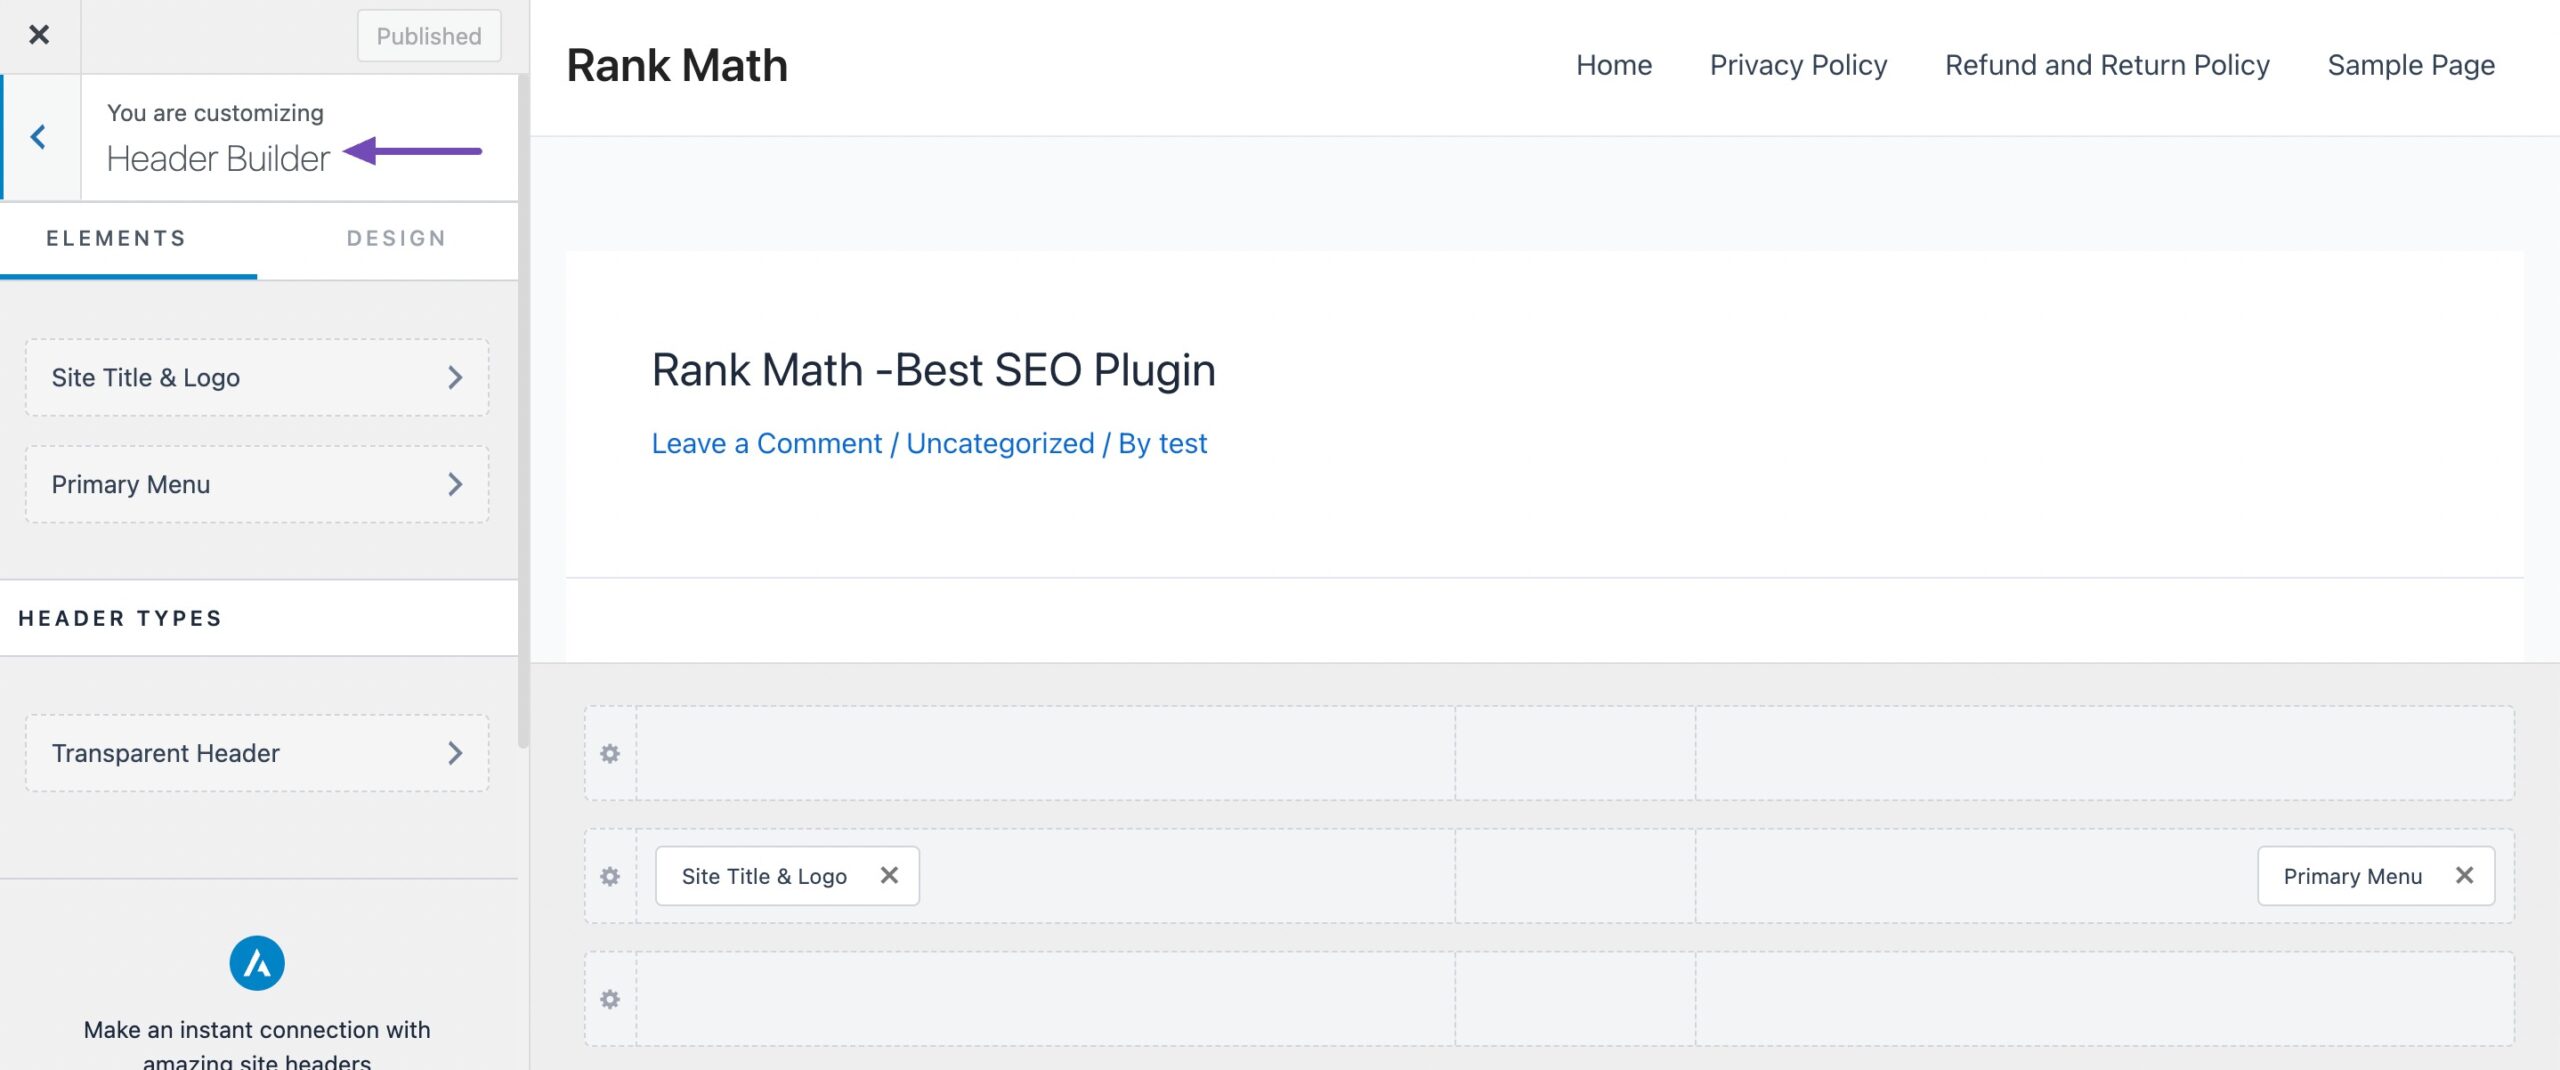Image resolution: width=2560 pixels, height=1070 pixels.
Task: Open settings gear for the top header row
Action: pyautogui.click(x=610, y=753)
